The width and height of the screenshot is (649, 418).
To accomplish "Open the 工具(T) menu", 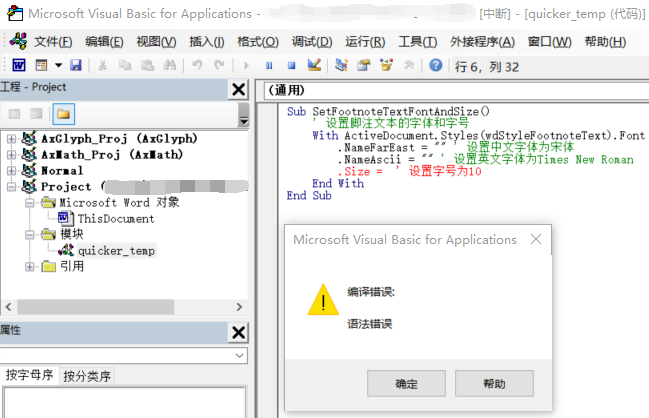I will pos(418,42).
